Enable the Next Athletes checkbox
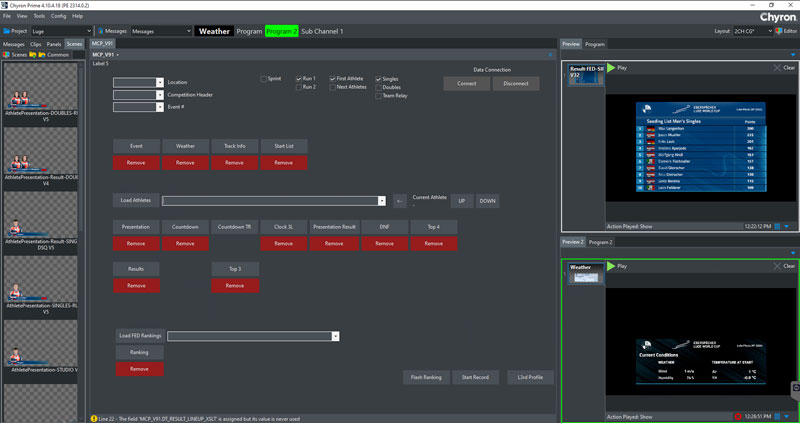 pos(333,87)
